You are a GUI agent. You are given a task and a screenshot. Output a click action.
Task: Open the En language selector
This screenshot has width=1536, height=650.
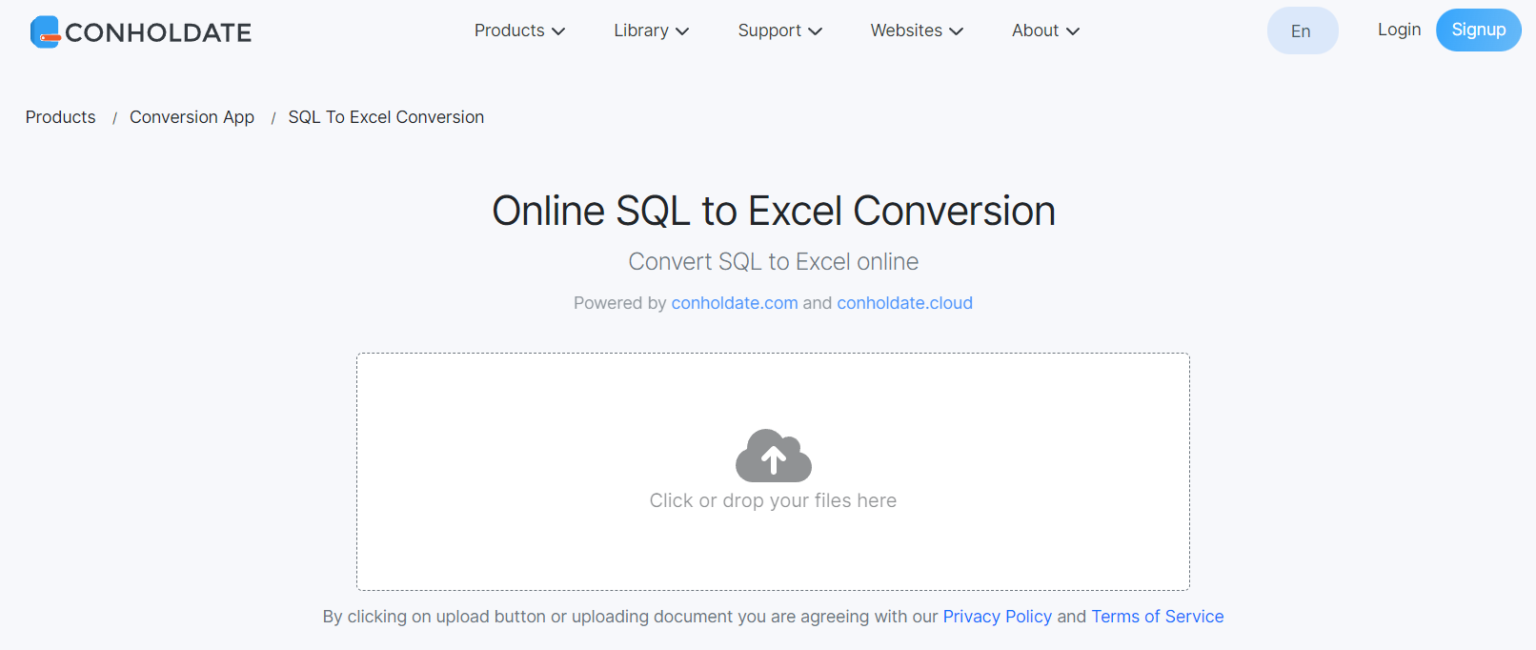[x=1302, y=30]
